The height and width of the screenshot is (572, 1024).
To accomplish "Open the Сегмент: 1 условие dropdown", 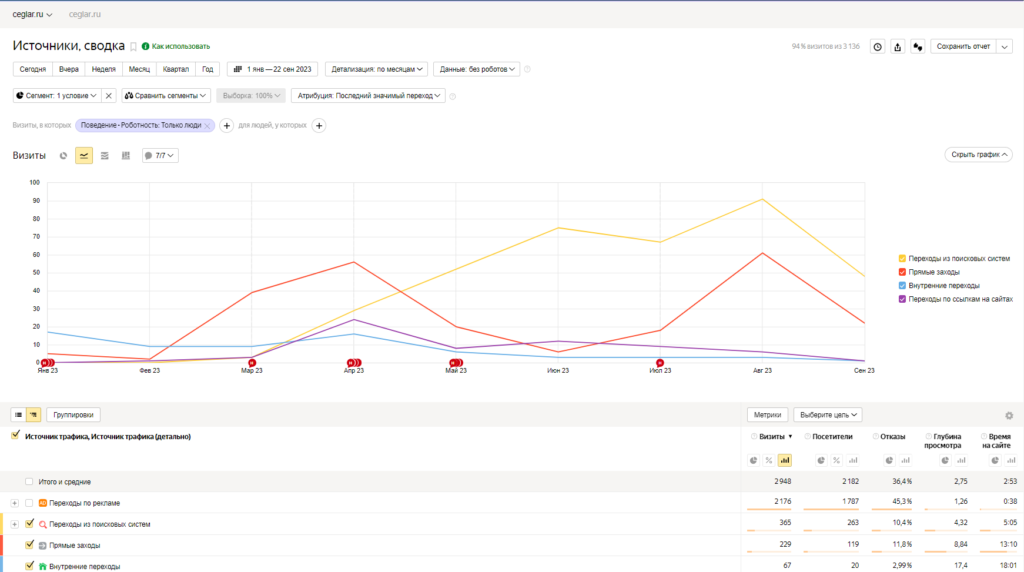I will pos(57,95).
